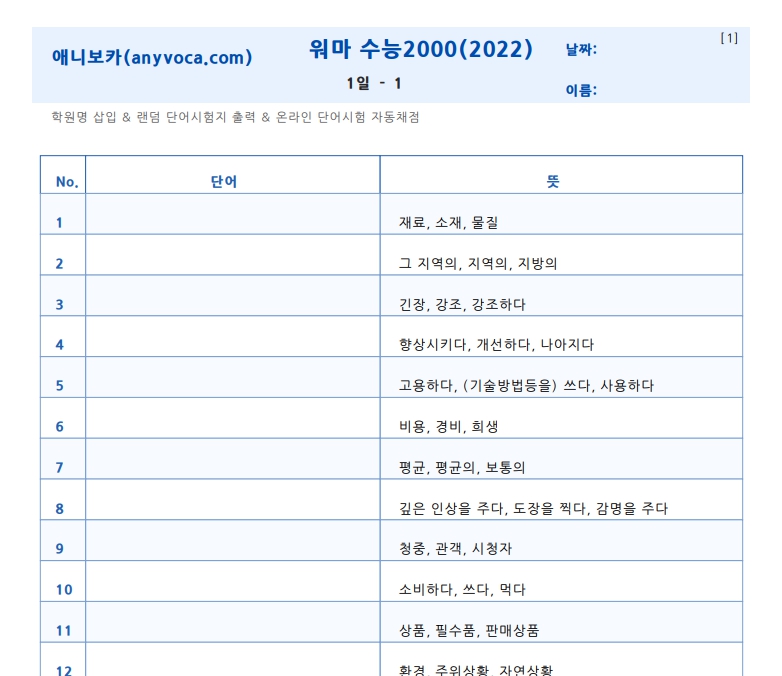Screen dimensions: 782x676
Task: Click the meaning '향상시키다, 개선하다, 나아지다'
Action: [x=496, y=345]
